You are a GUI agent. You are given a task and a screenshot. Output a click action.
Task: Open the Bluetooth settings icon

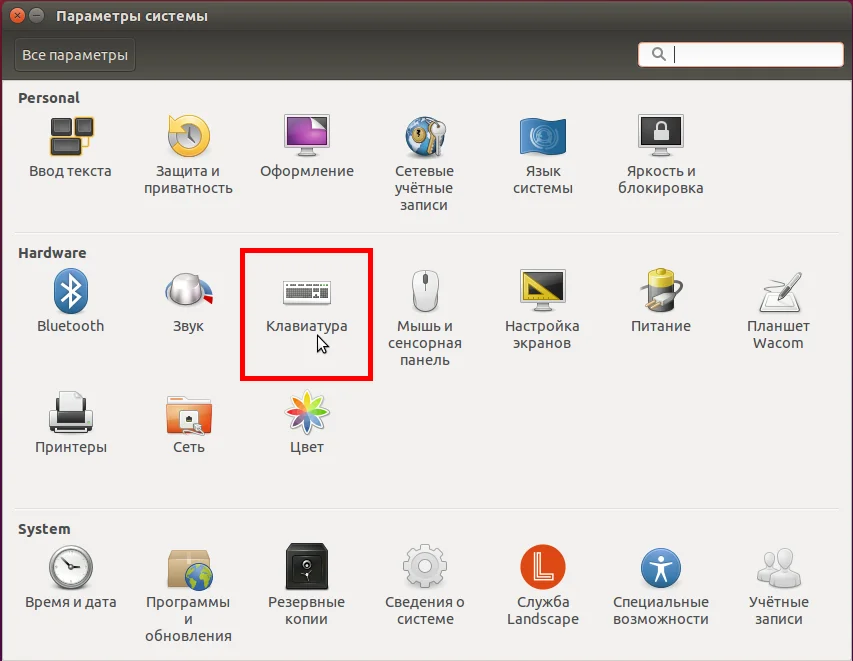pyautogui.click(x=71, y=291)
